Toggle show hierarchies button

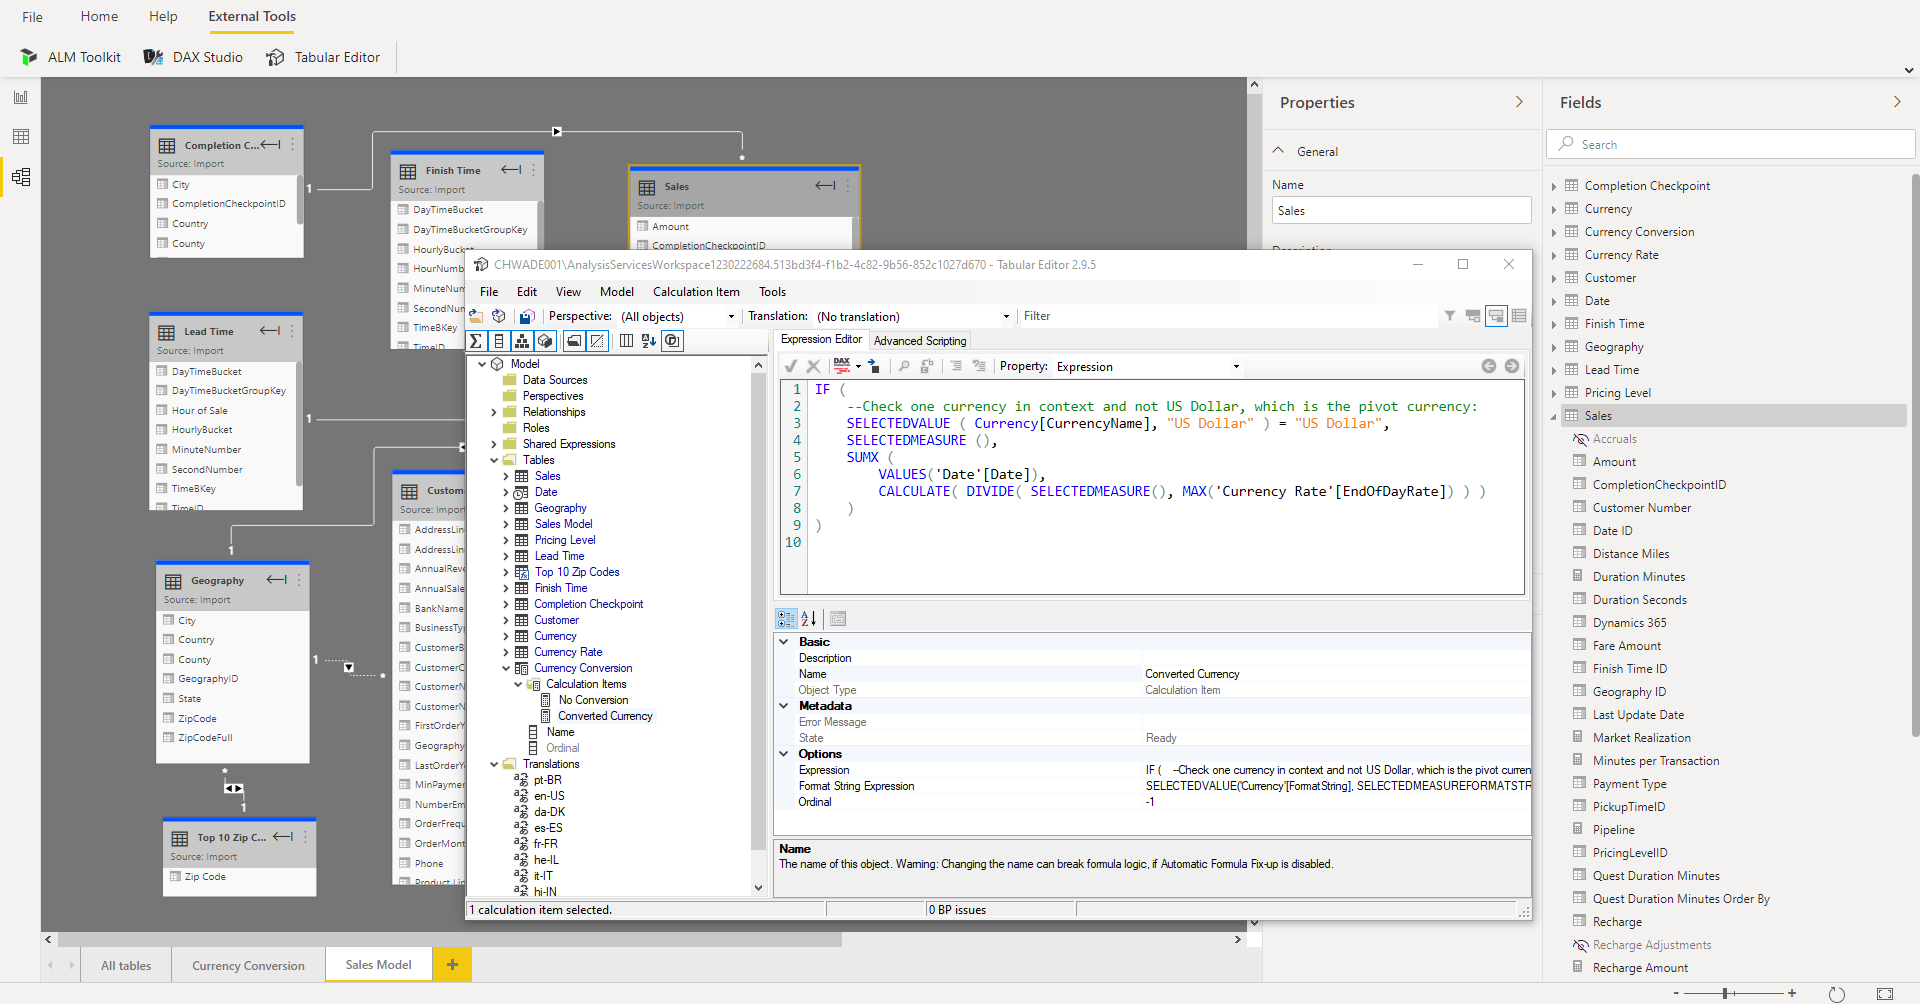pos(522,341)
